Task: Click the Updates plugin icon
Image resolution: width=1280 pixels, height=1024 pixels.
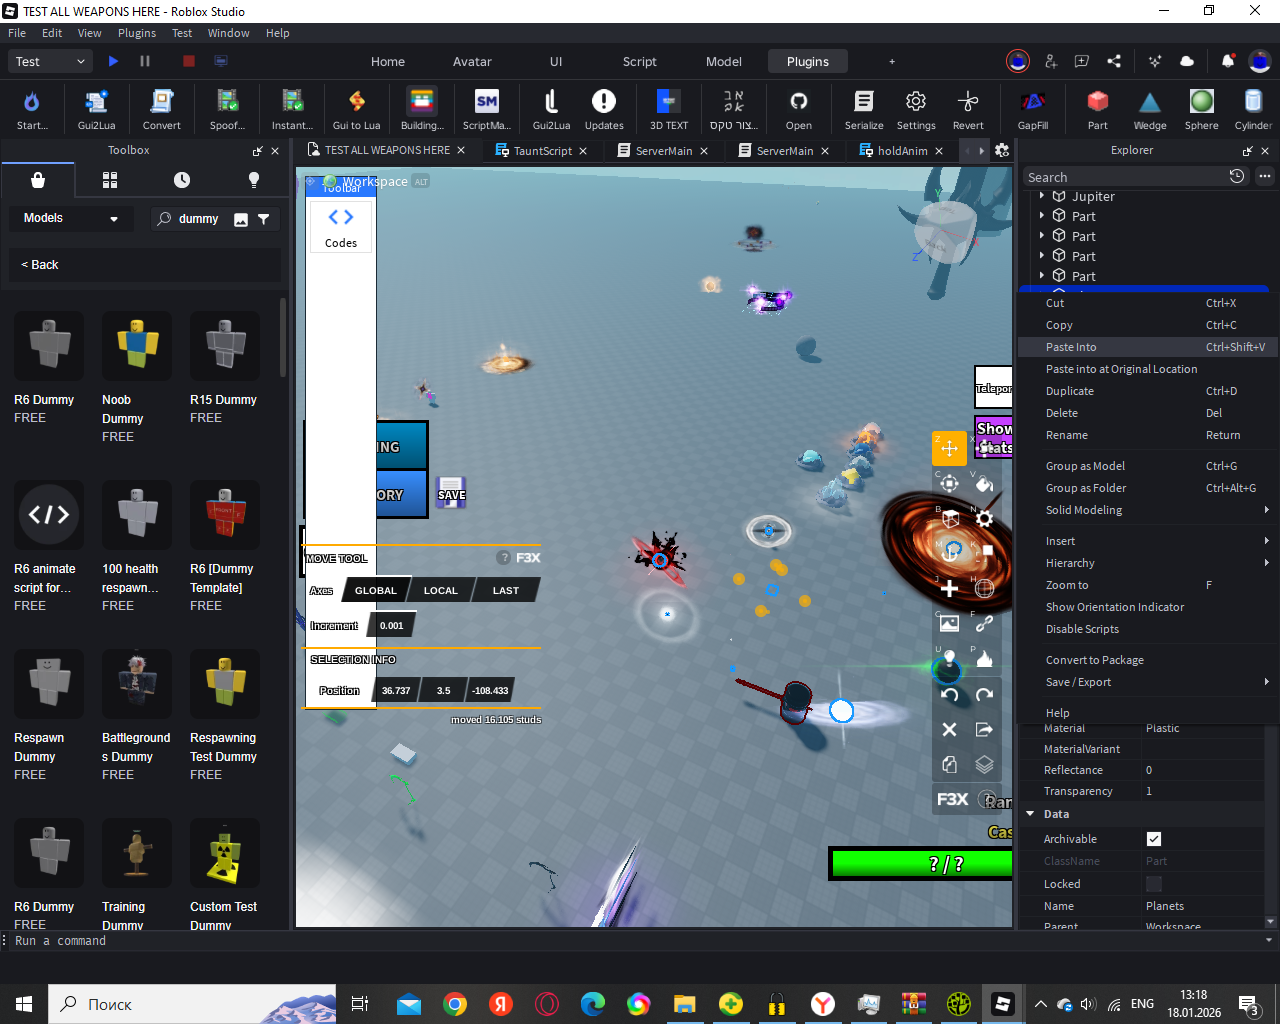Action: [x=604, y=109]
